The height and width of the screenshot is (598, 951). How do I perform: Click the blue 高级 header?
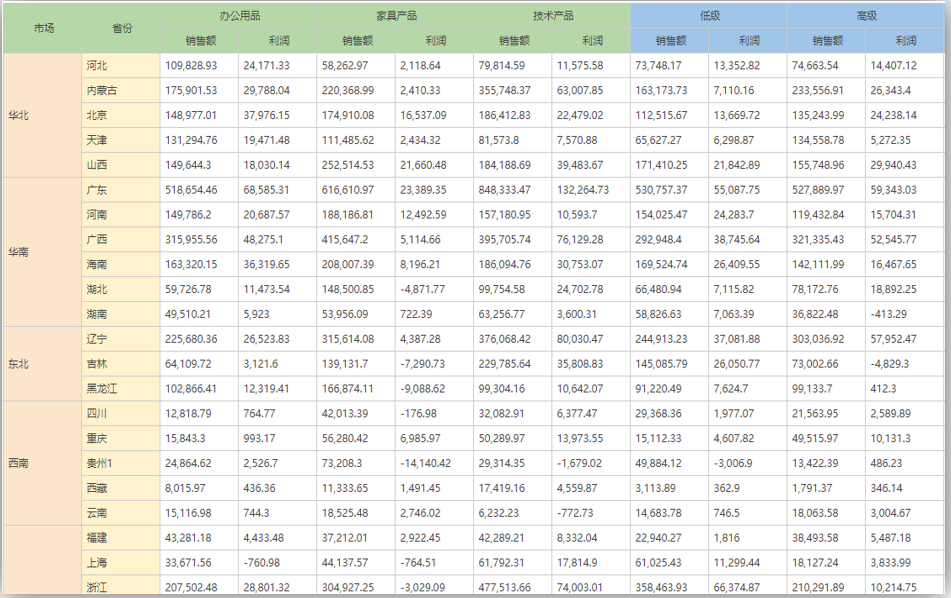point(866,16)
